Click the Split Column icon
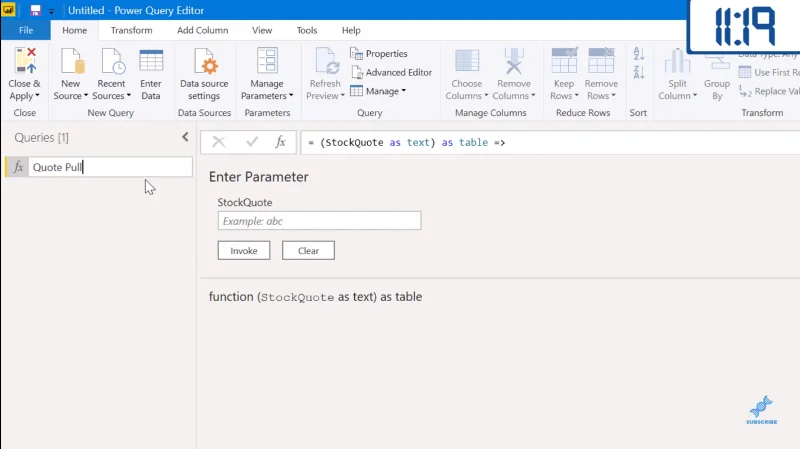The height and width of the screenshot is (449, 800). 678,61
